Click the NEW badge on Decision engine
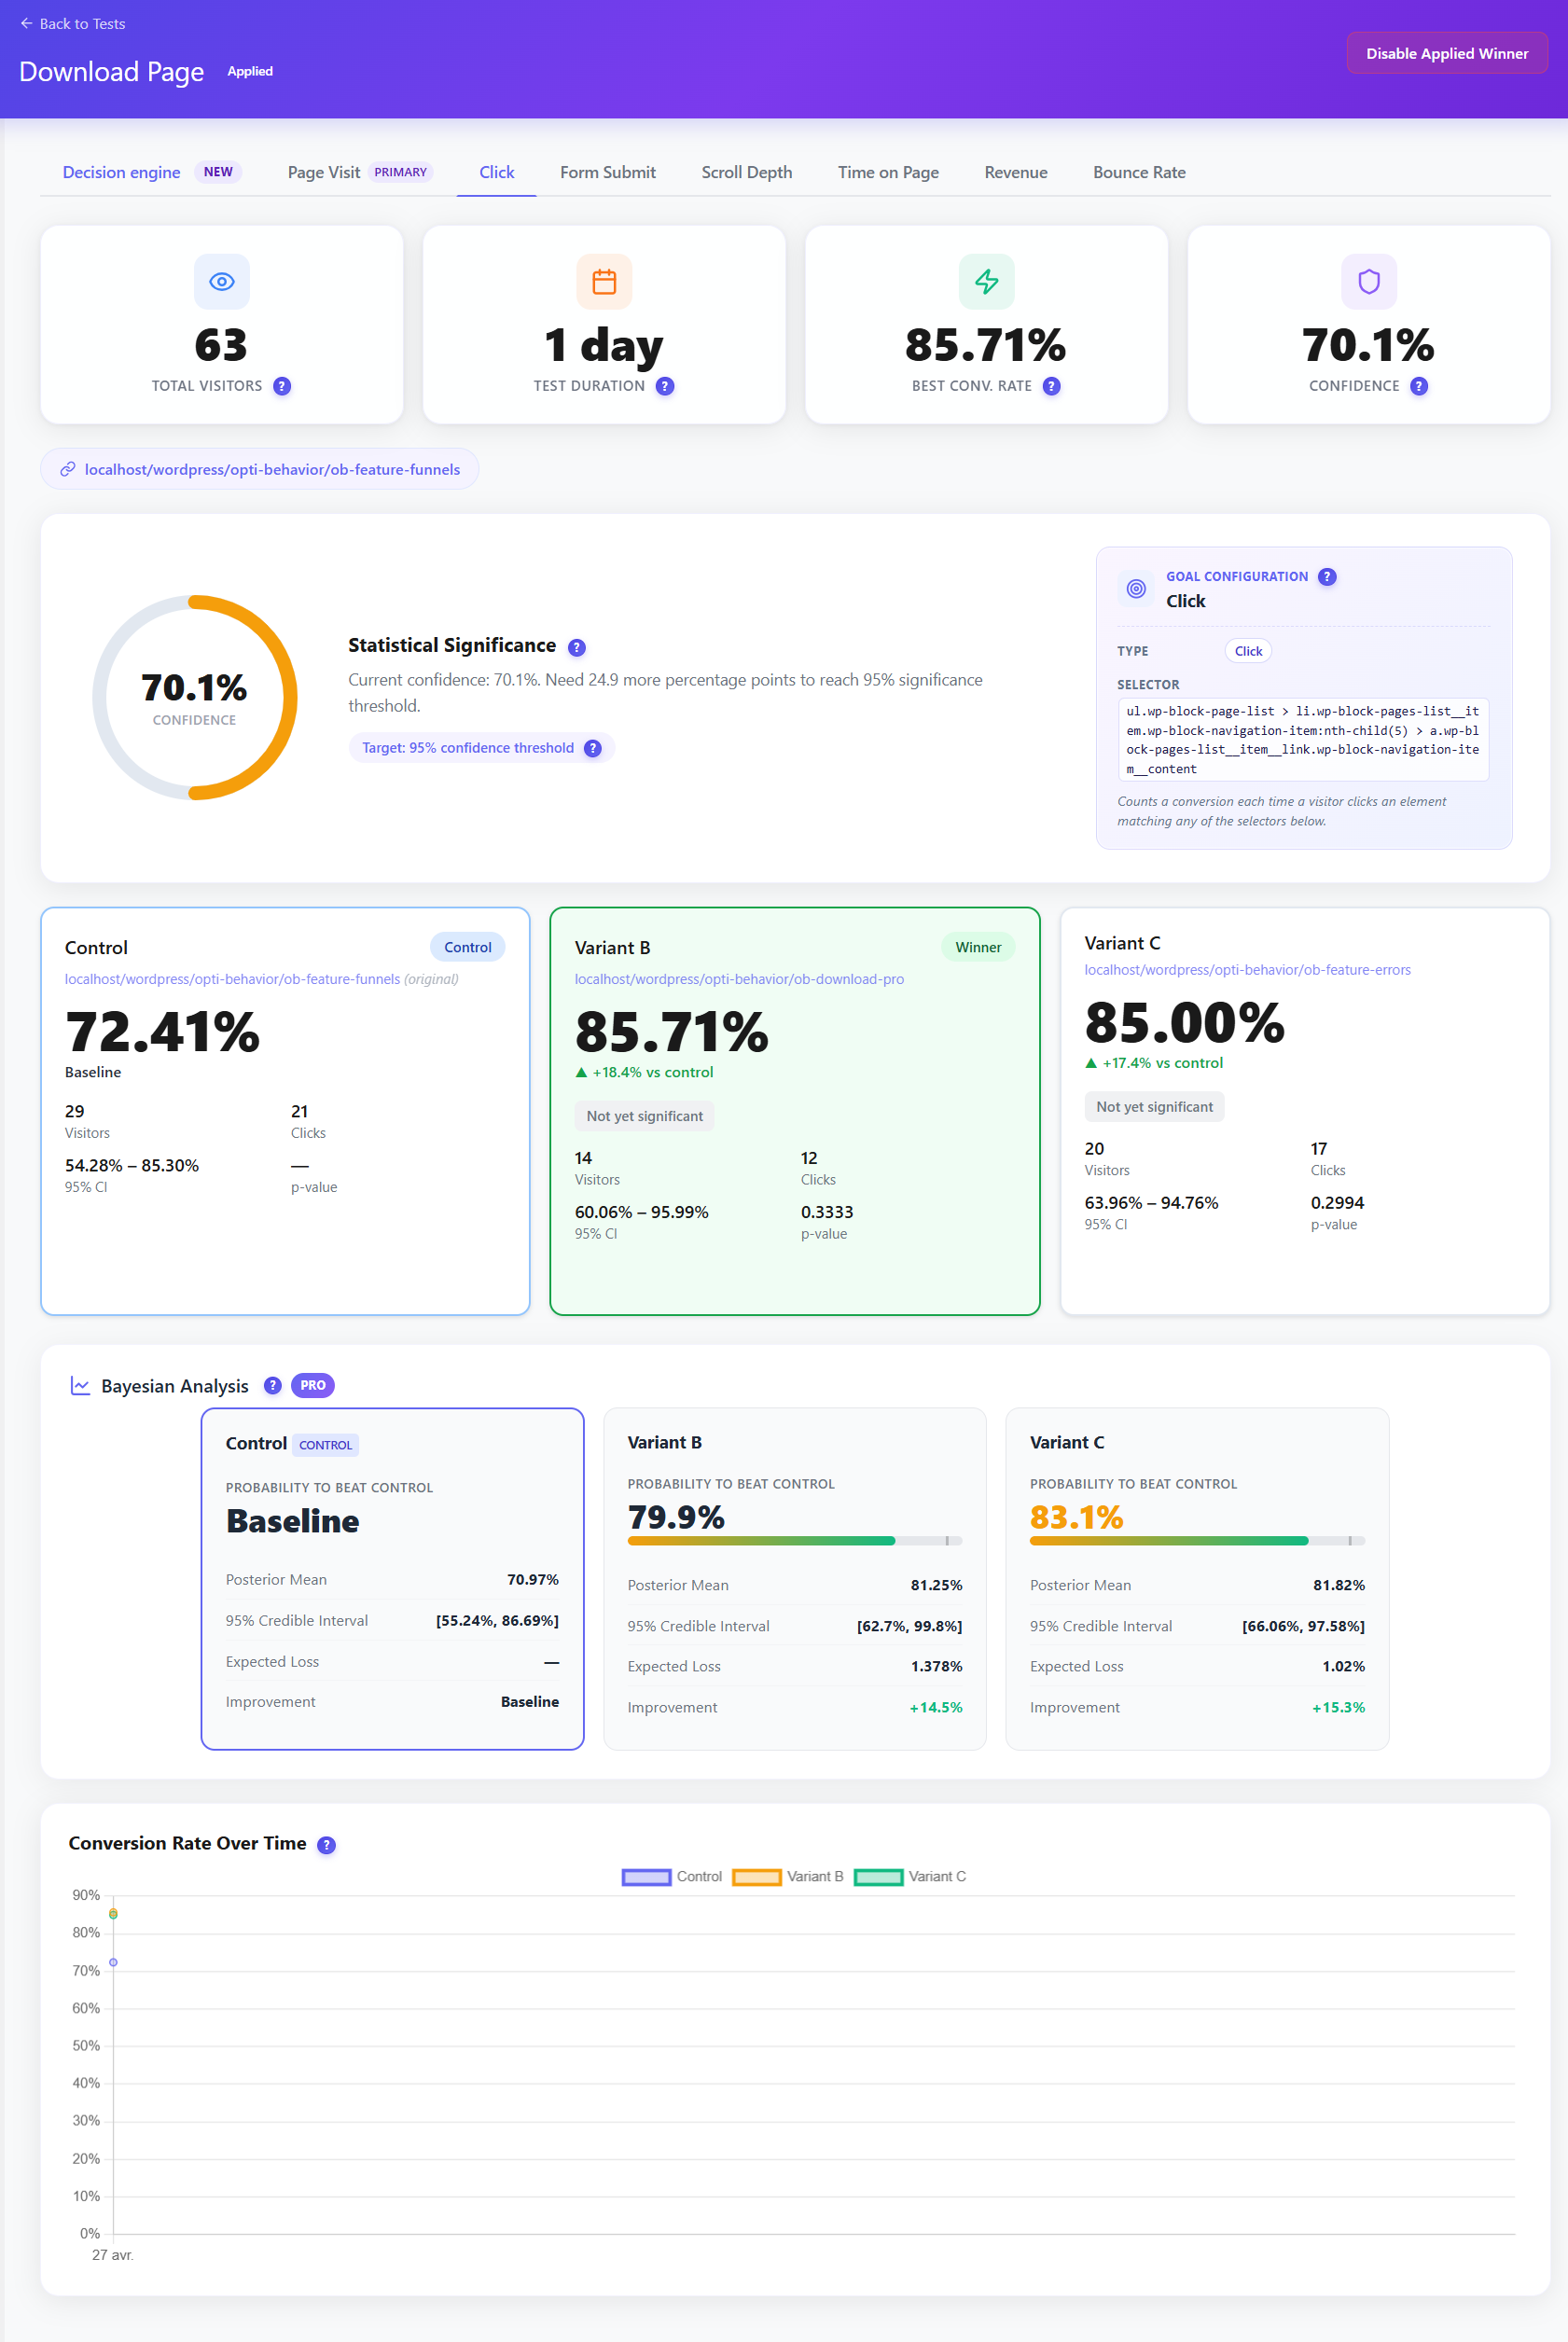The image size is (1568, 2342). click(x=218, y=172)
